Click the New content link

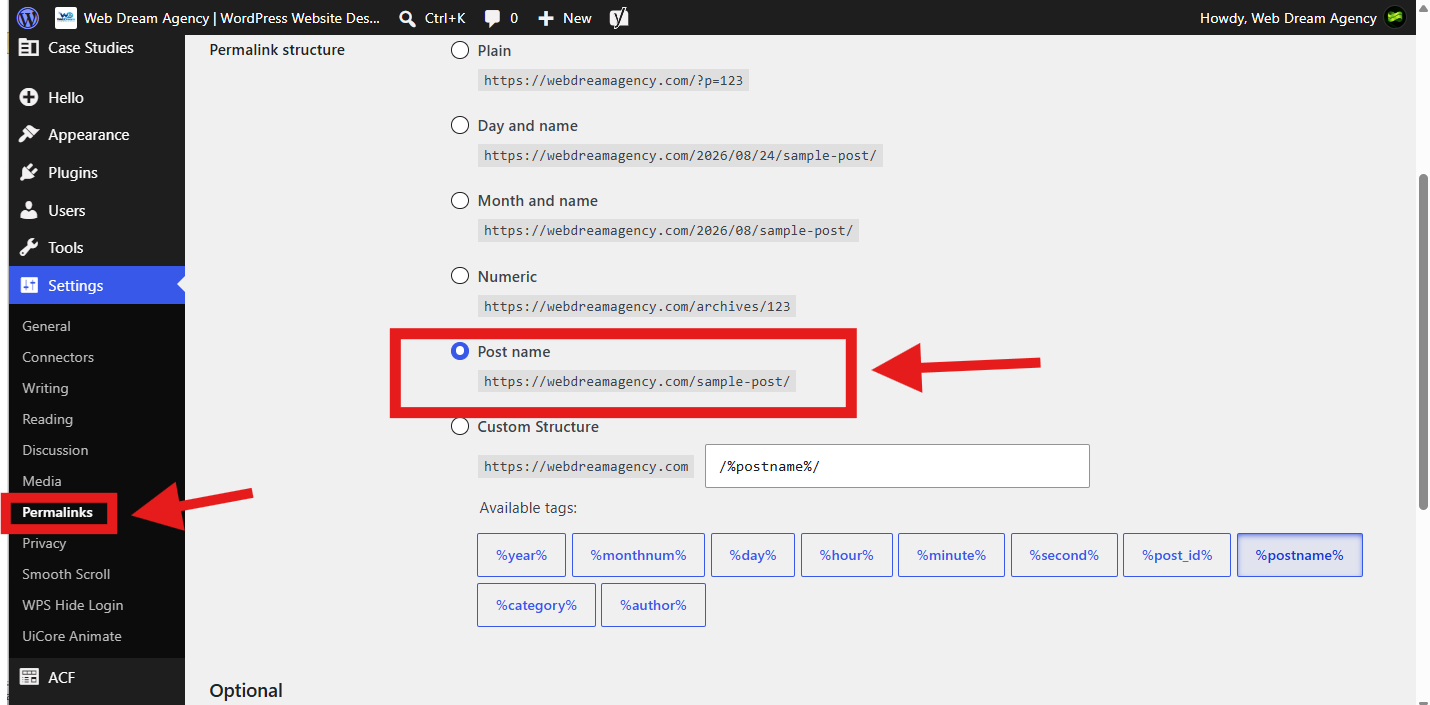point(565,18)
